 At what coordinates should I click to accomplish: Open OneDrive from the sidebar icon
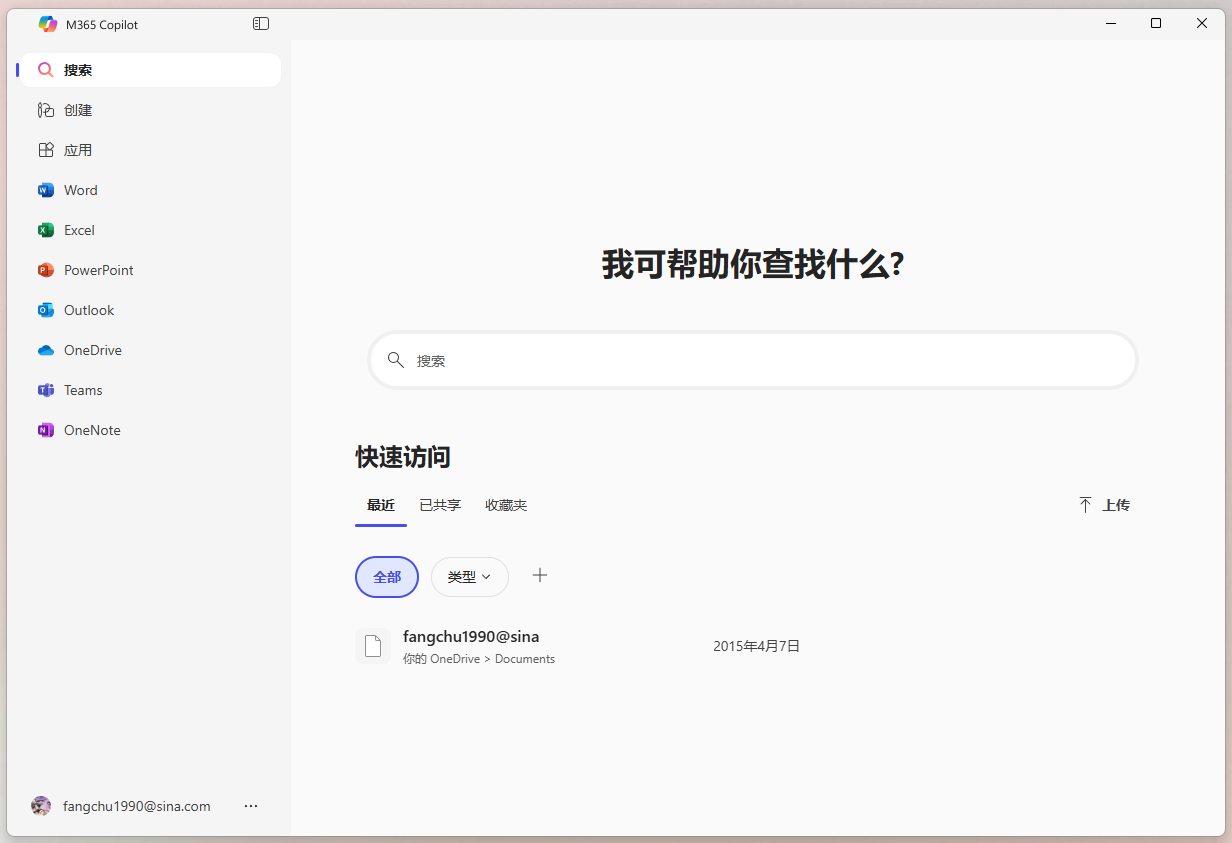pyautogui.click(x=46, y=350)
